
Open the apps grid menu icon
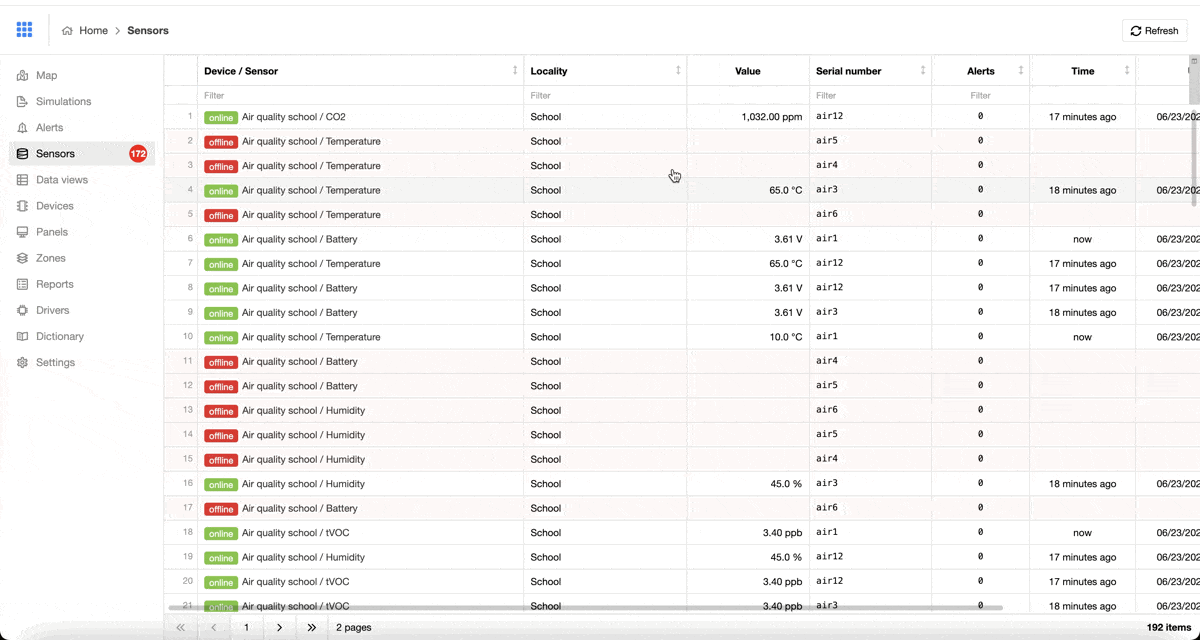click(24, 30)
